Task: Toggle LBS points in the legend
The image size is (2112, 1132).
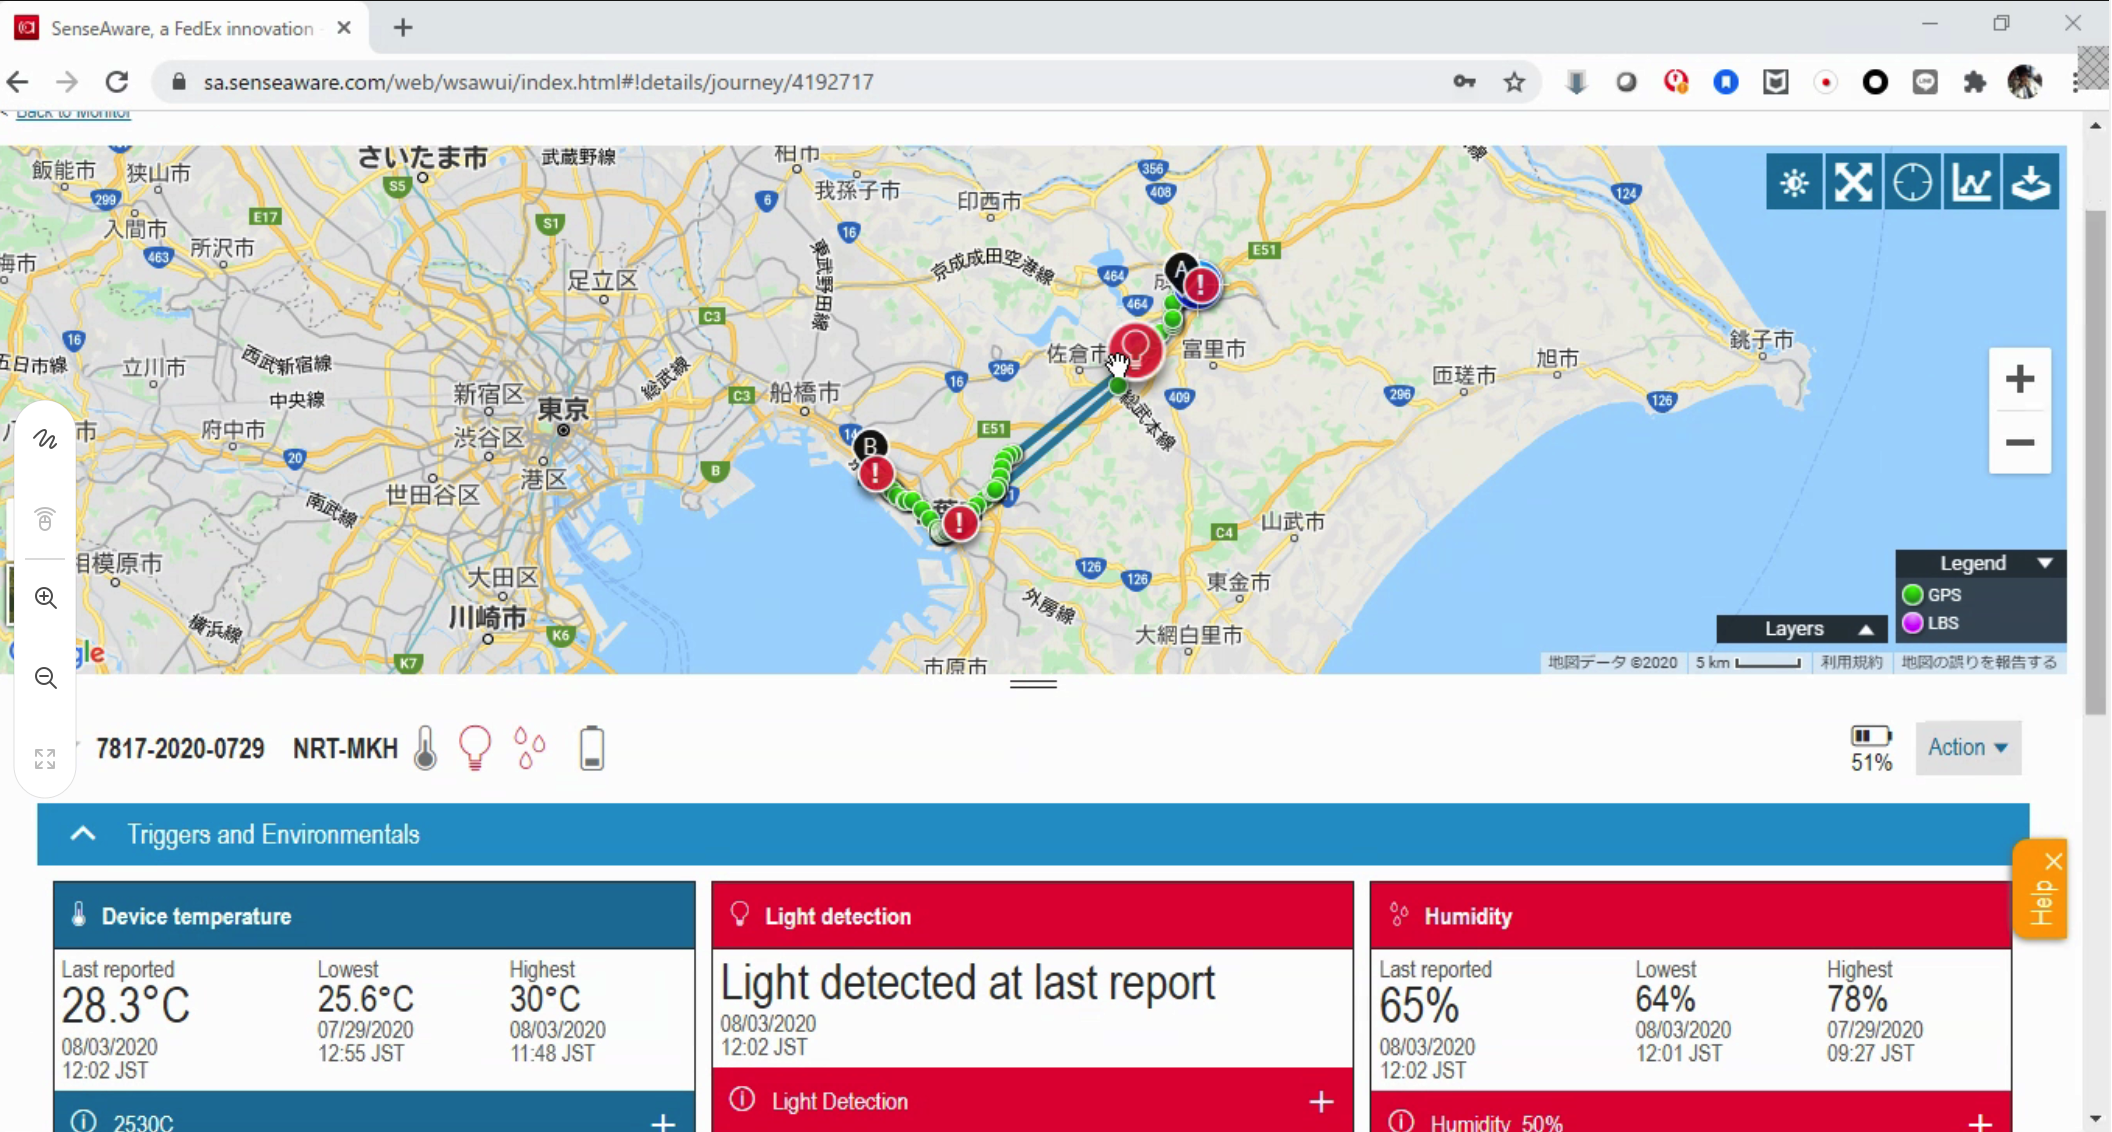Action: 1930,622
